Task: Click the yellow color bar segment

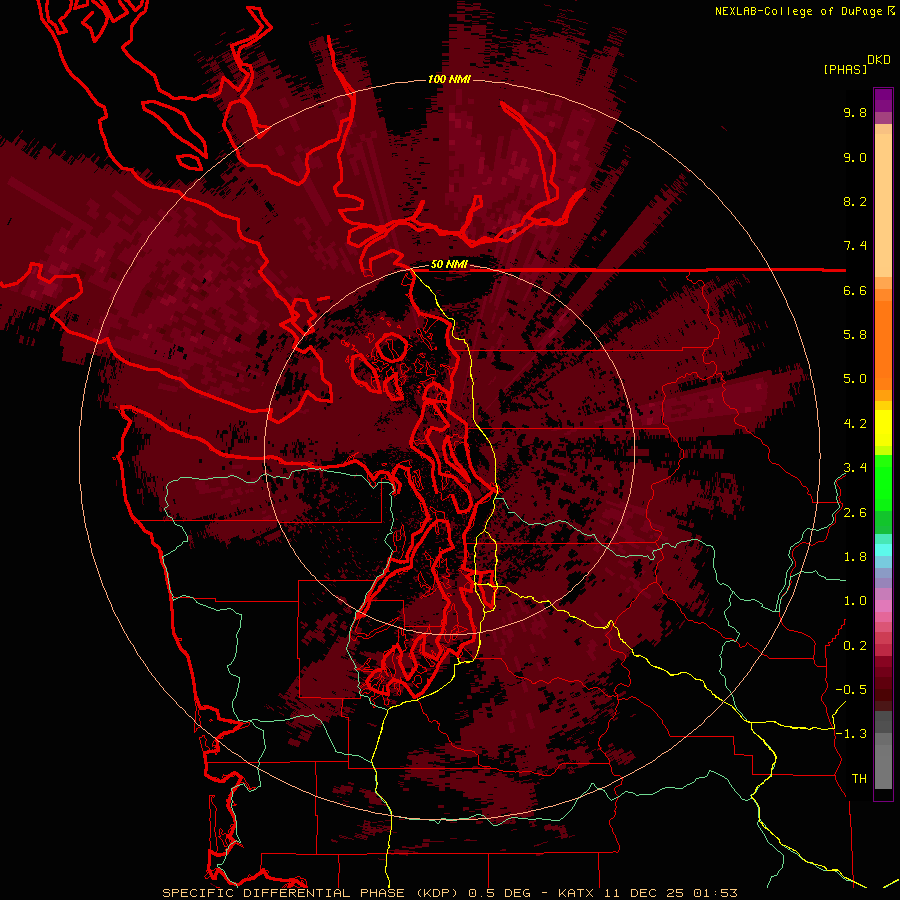Action: (883, 428)
